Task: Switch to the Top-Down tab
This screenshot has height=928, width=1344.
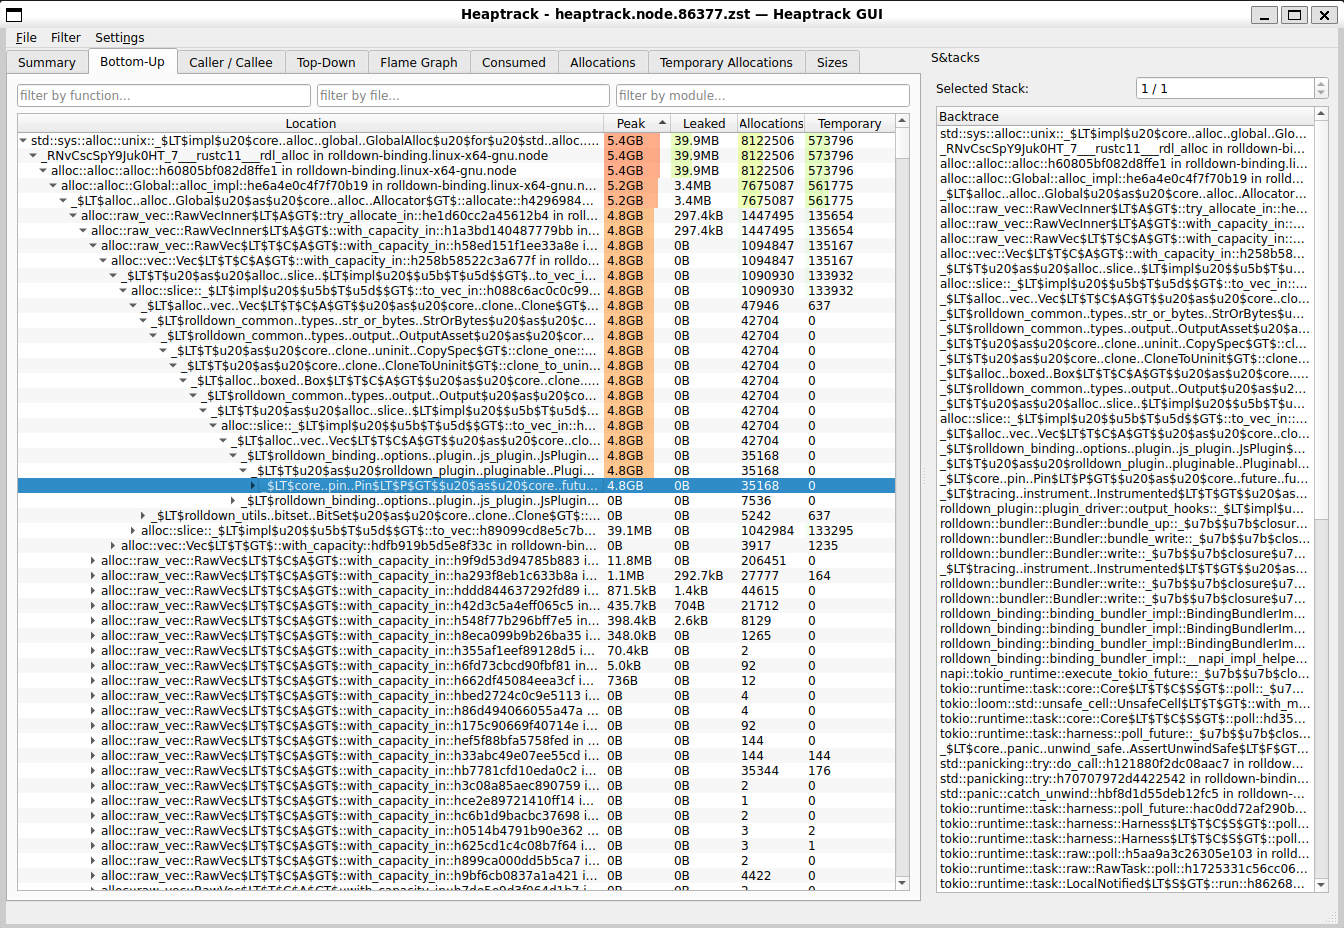Action: point(326,61)
